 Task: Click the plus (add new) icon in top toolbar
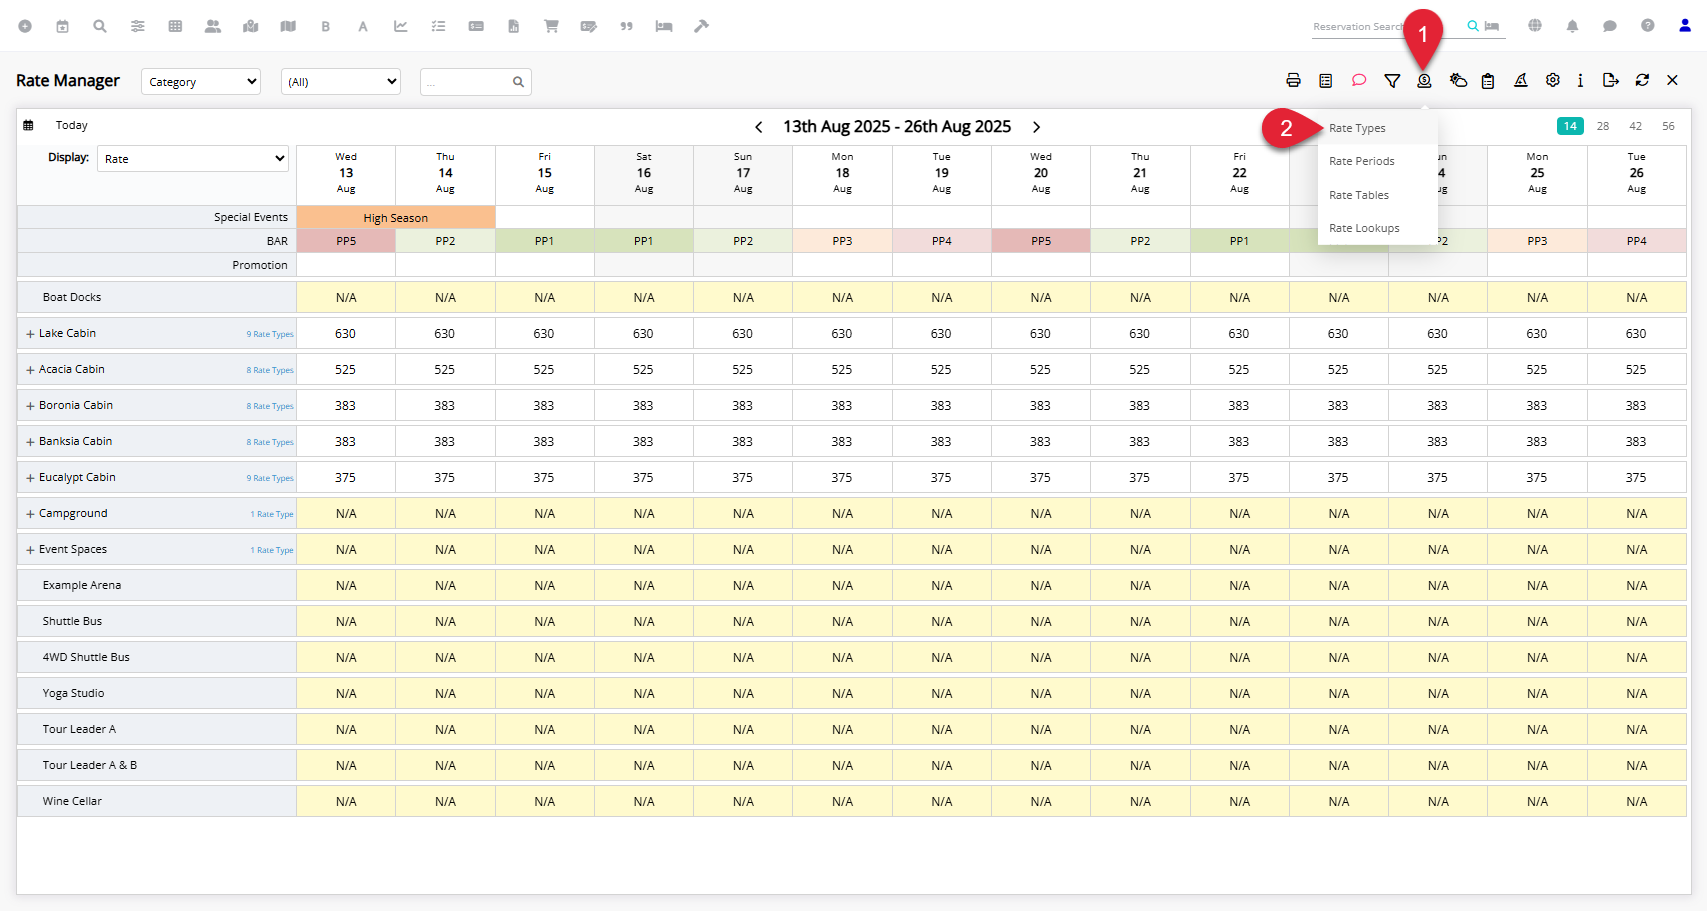[x=25, y=26]
